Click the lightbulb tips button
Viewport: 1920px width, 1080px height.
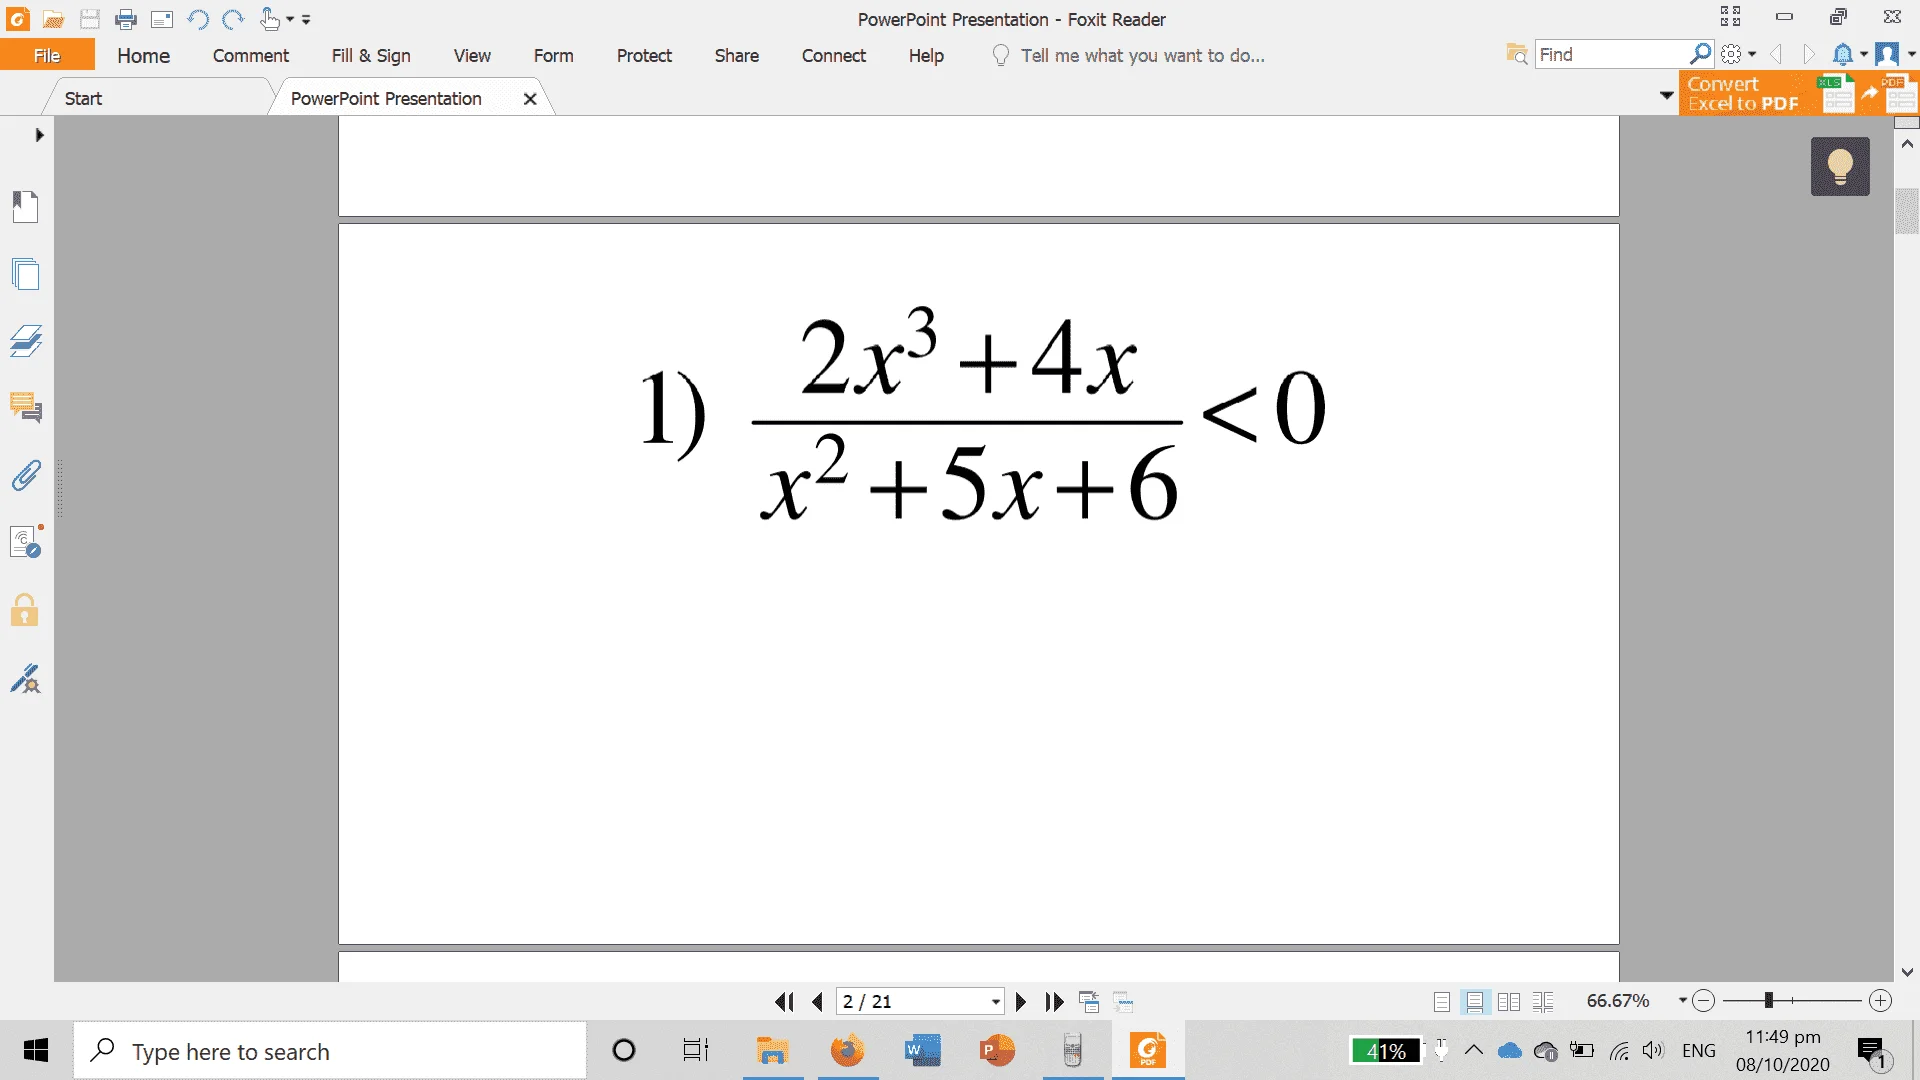point(1840,166)
